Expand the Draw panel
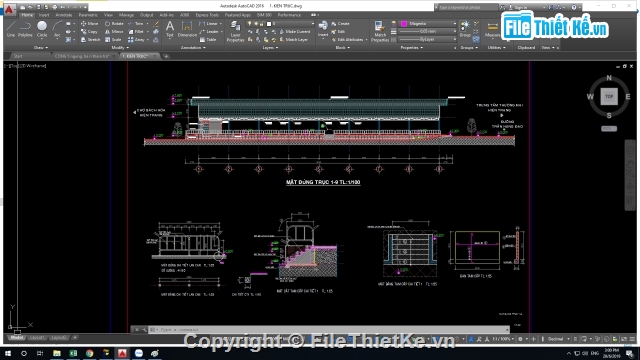Screen dimensions: 640x360 point(40,48)
